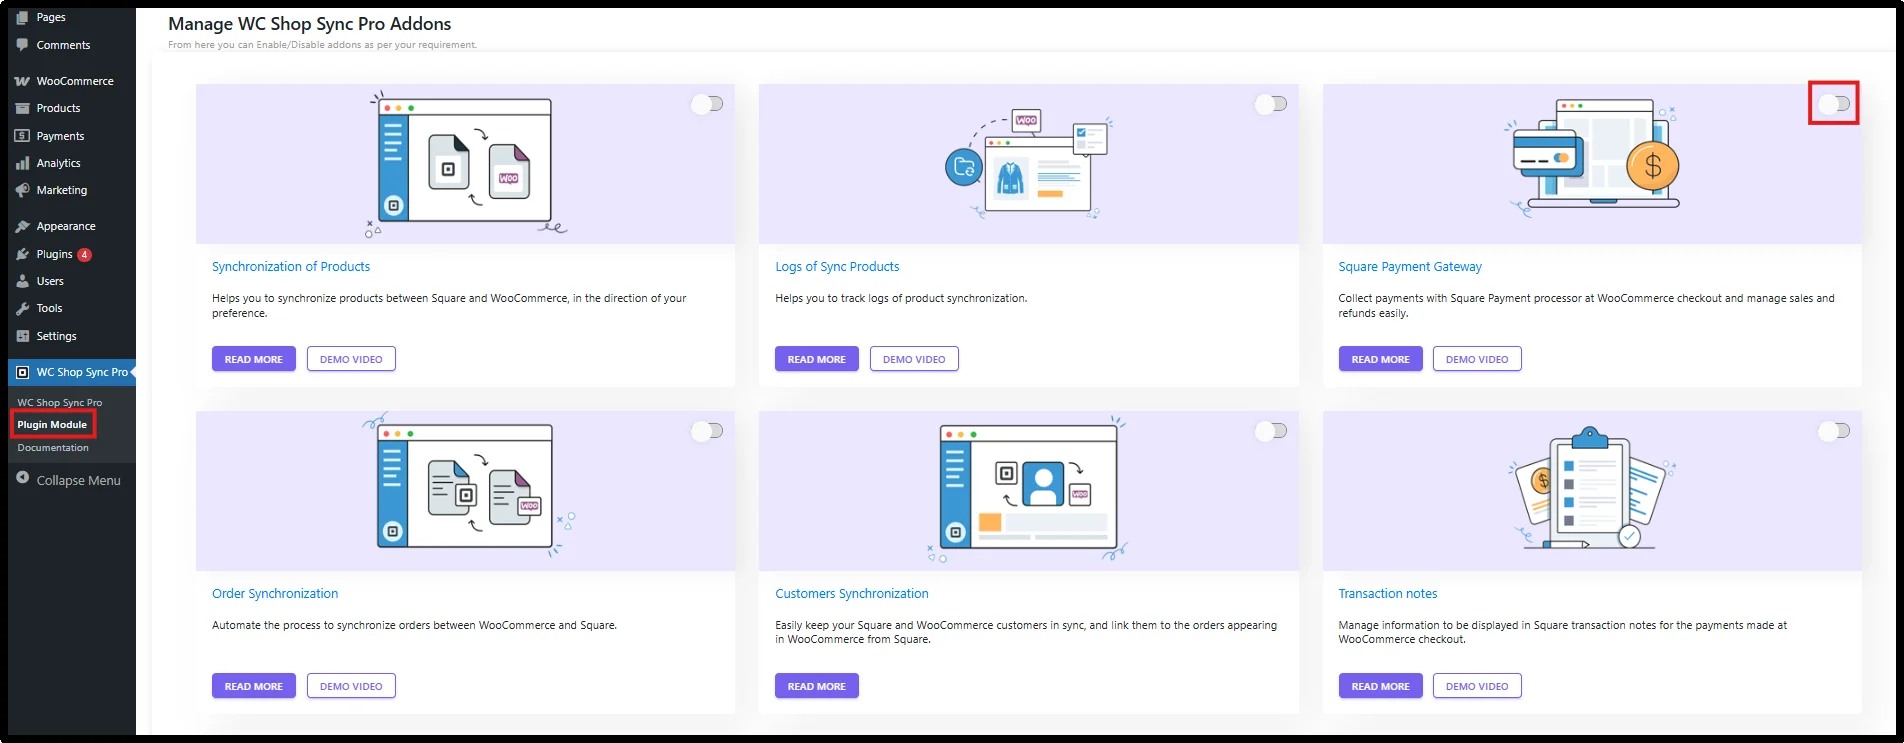1904x743 pixels.
Task: Open the Transaction notes title link
Action: pyautogui.click(x=1388, y=594)
